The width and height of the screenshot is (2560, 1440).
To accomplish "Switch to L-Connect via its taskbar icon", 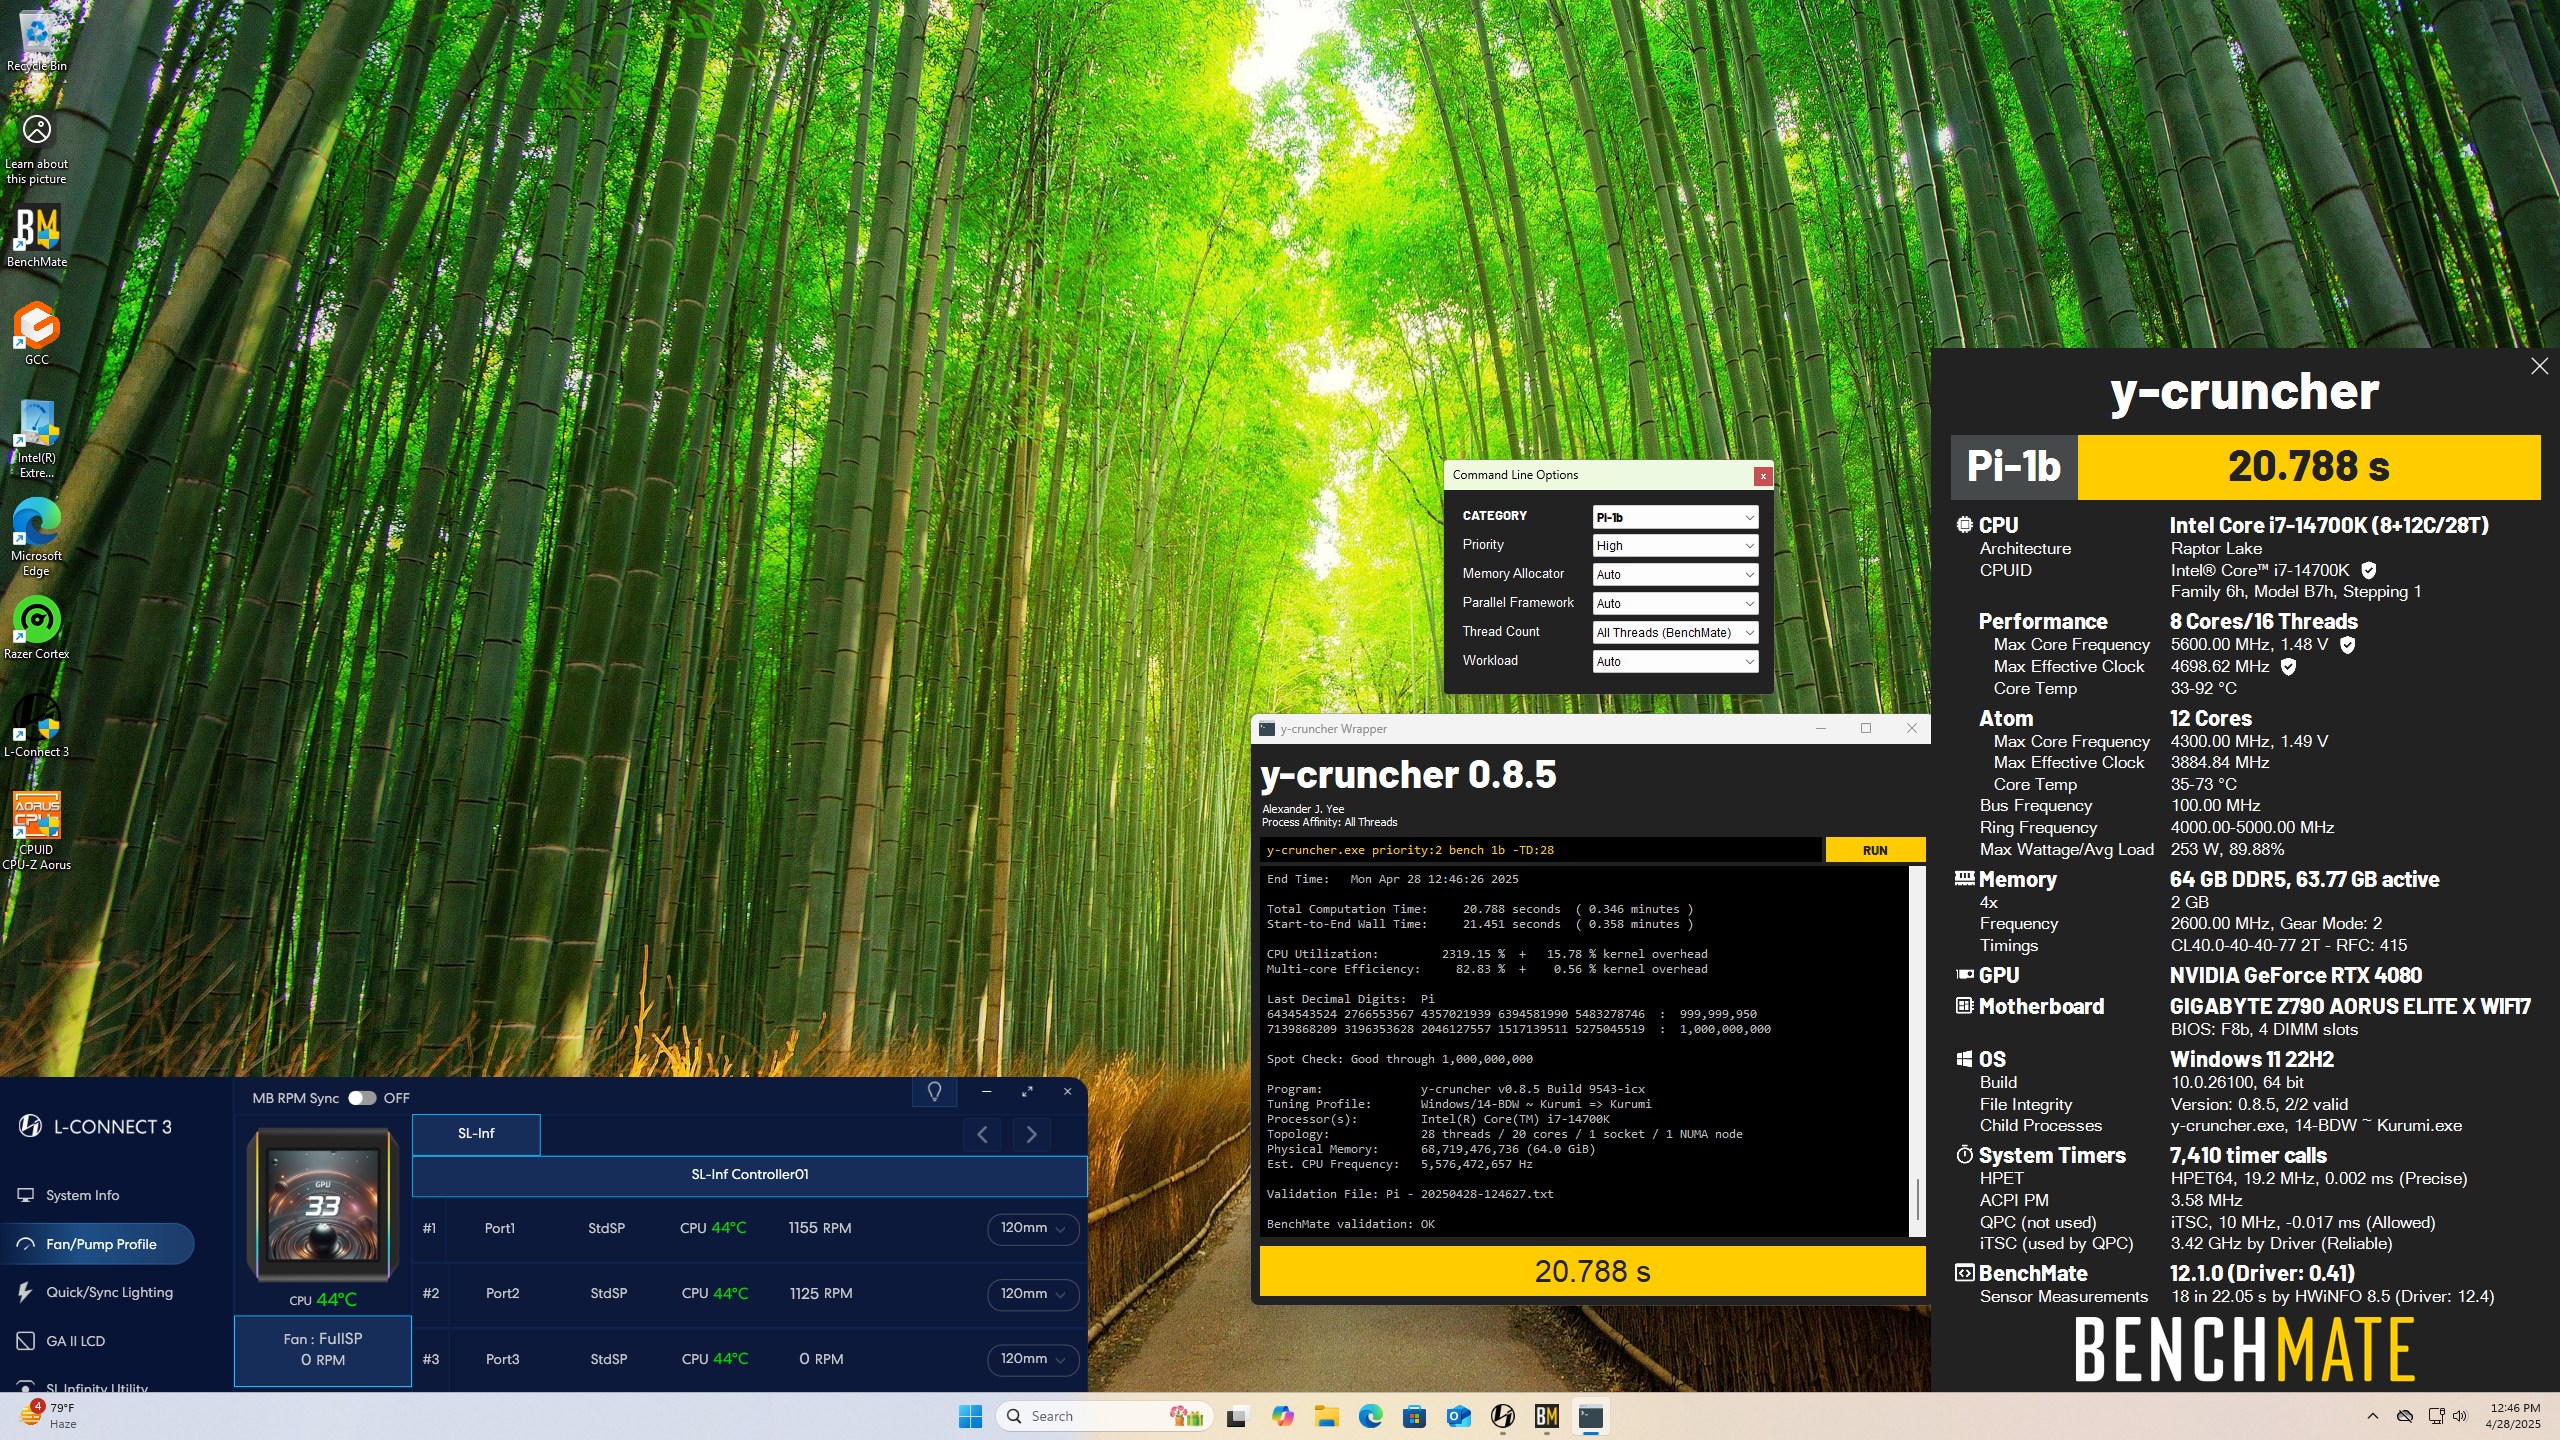I will click(x=1502, y=1416).
